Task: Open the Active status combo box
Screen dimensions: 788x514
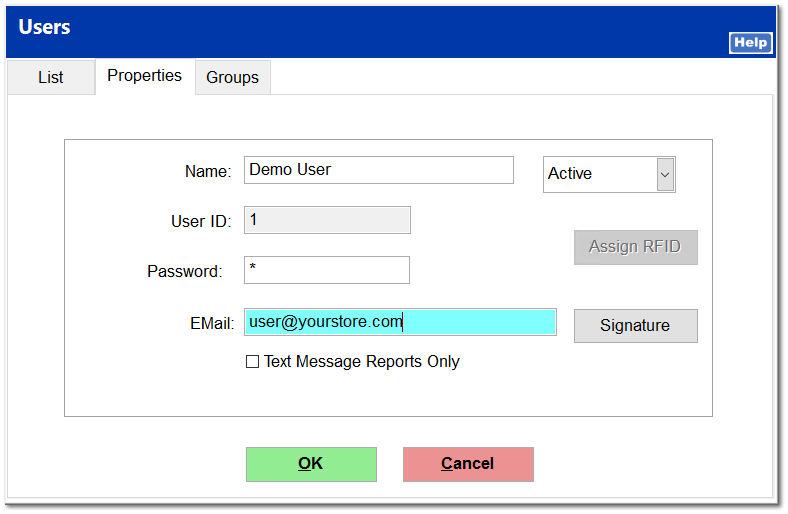Action: 599,174
